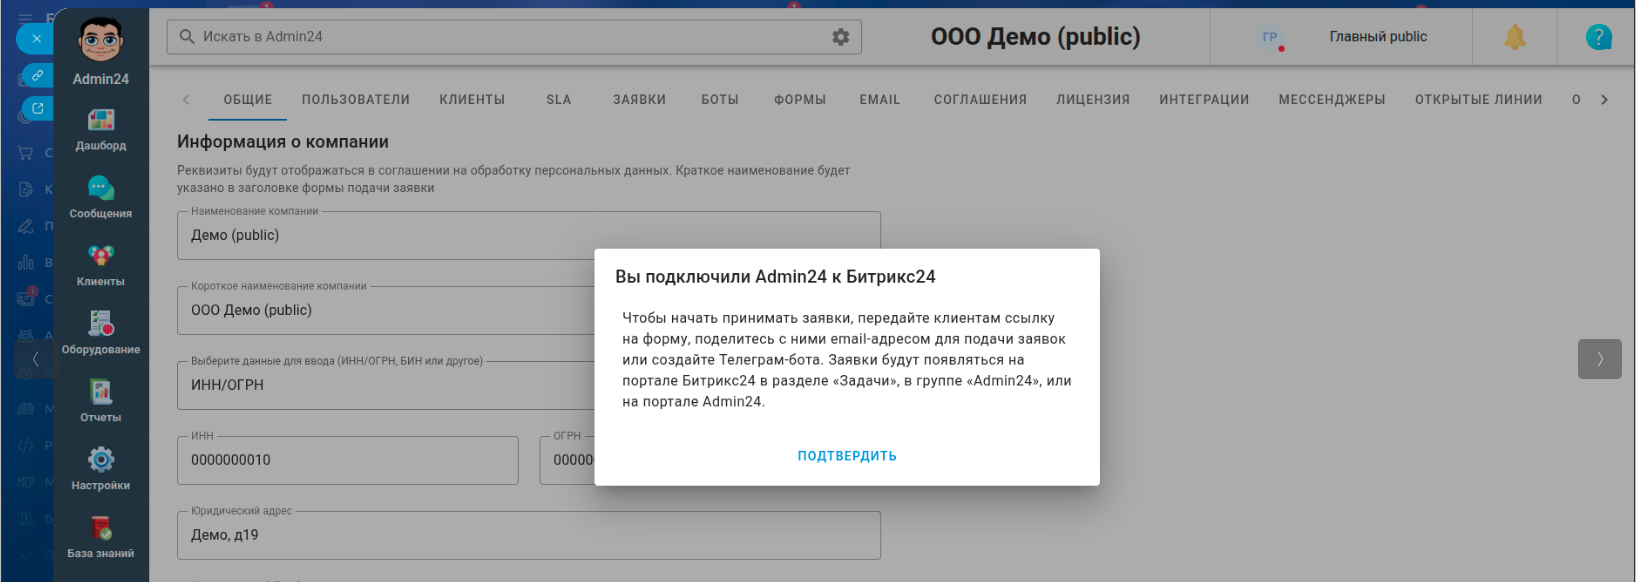
Task: Click the Наименование компании field
Action: 529,235
